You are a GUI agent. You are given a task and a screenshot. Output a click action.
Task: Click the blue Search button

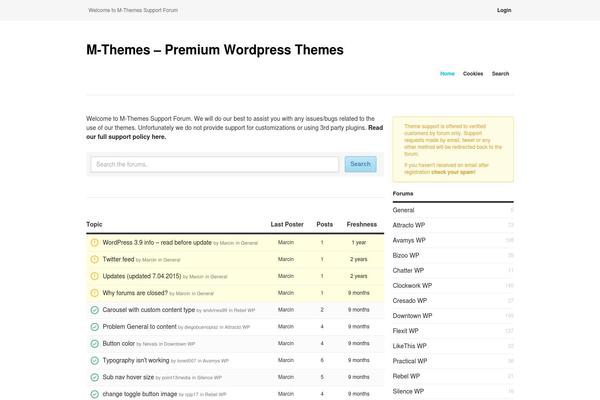pos(360,164)
